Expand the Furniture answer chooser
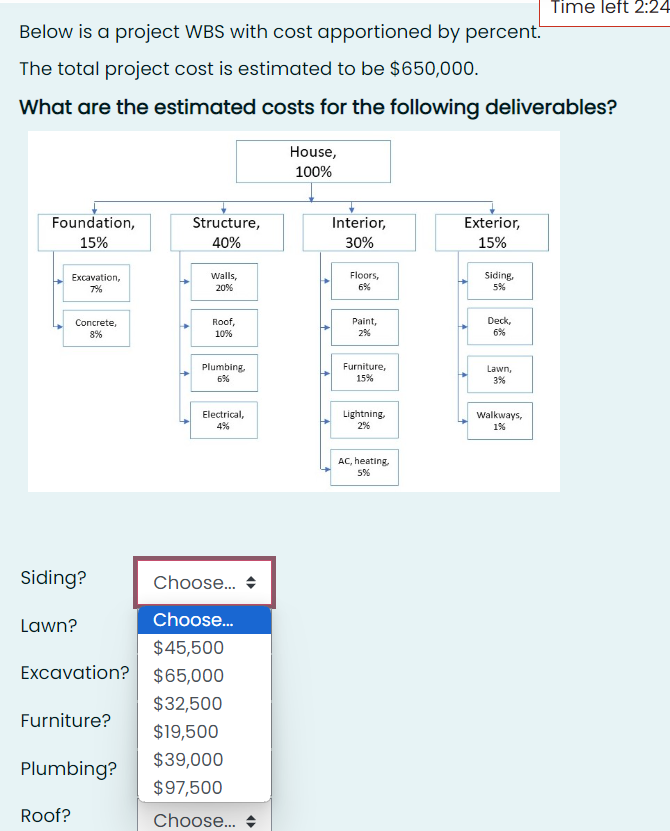The image size is (670, 831). pyautogui.click(x=203, y=721)
